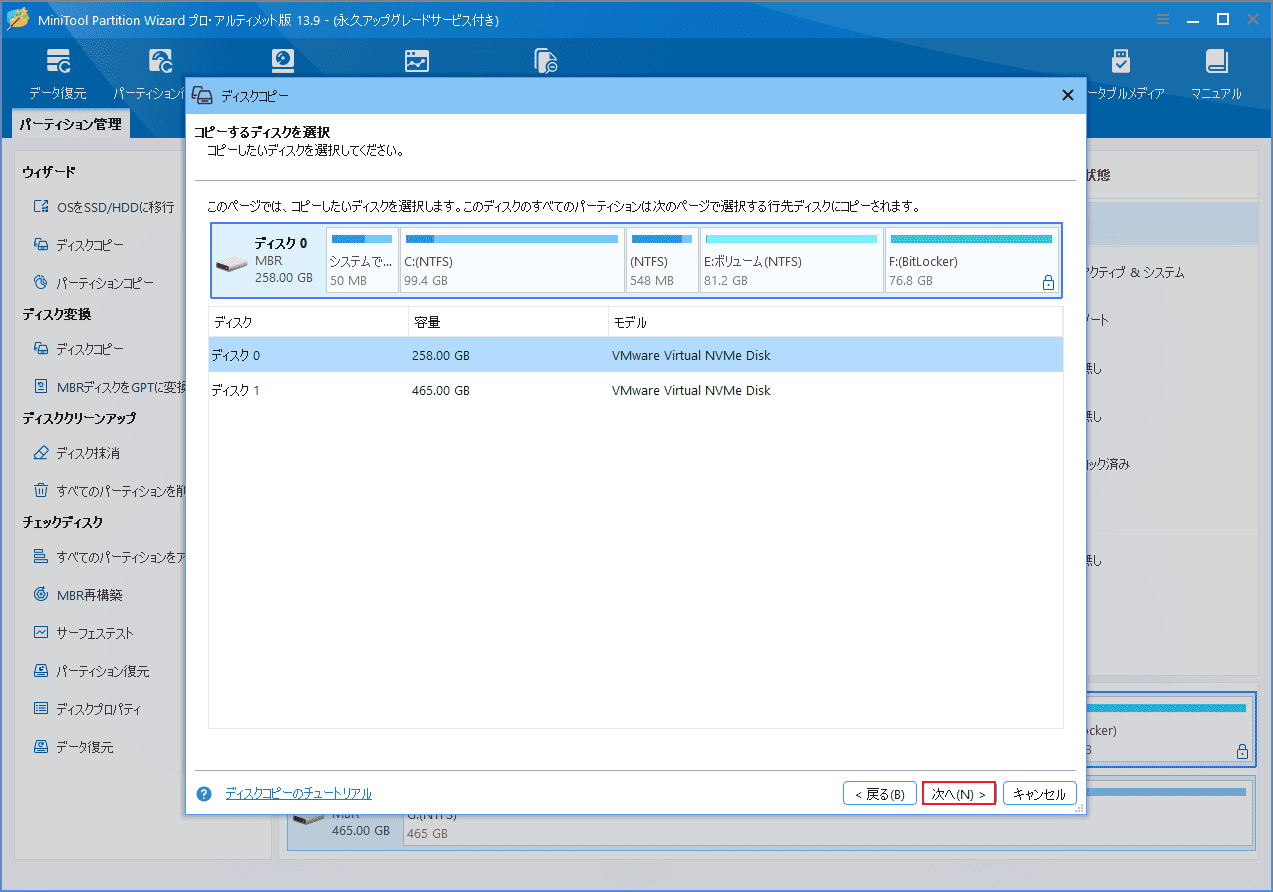Click the documents-with-magnifier toolbar icon
The width and height of the screenshot is (1273, 892).
tap(546, 61)
